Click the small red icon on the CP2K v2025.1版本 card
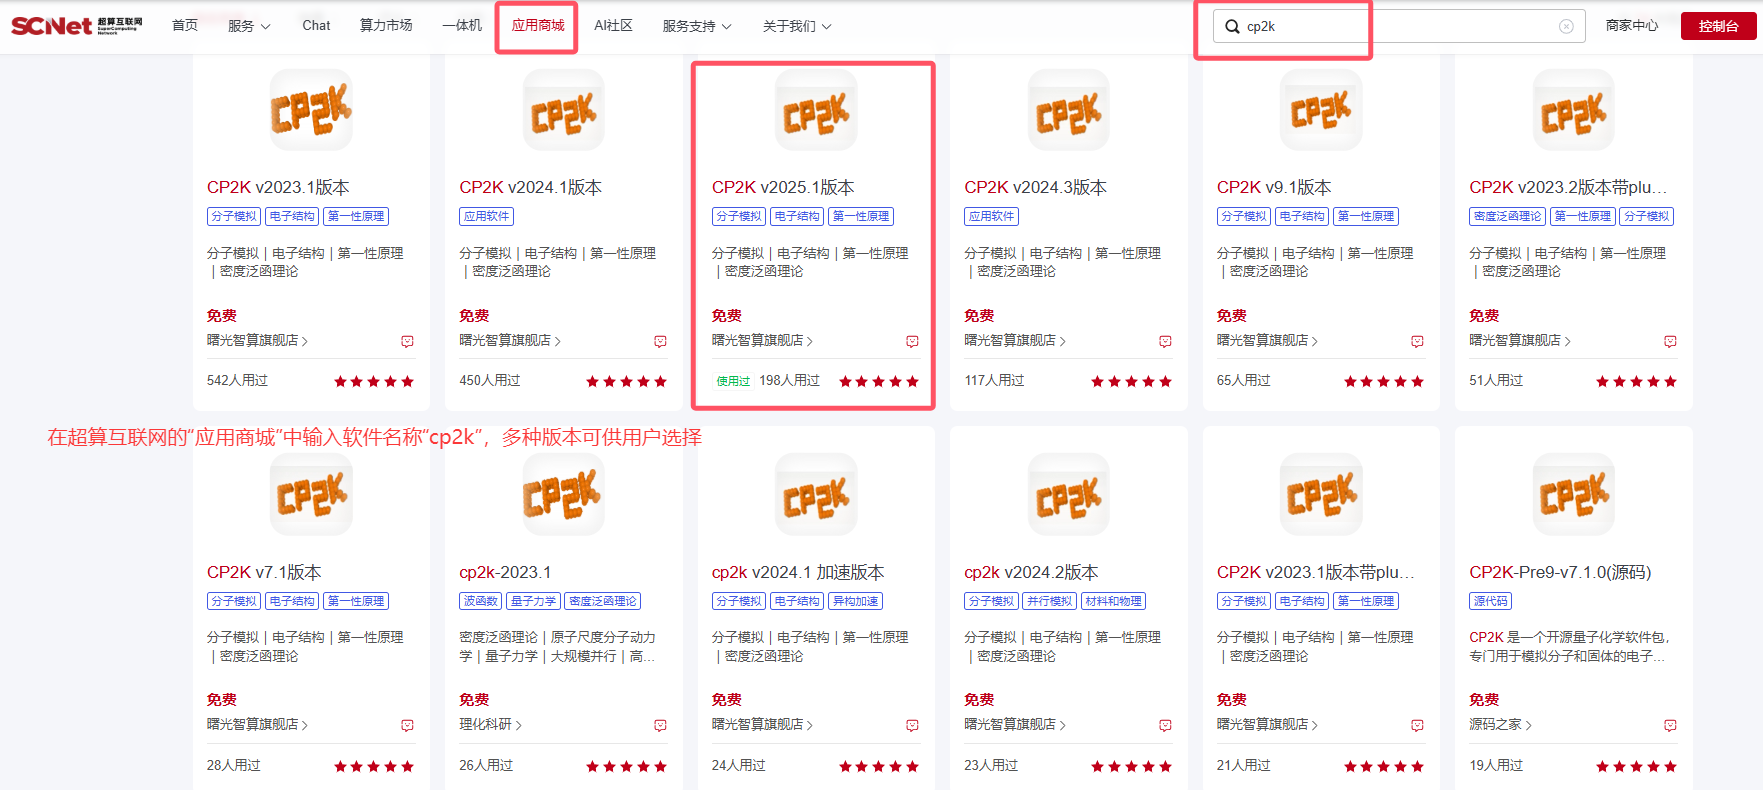The image size is (1763, 790). [912, 342]
